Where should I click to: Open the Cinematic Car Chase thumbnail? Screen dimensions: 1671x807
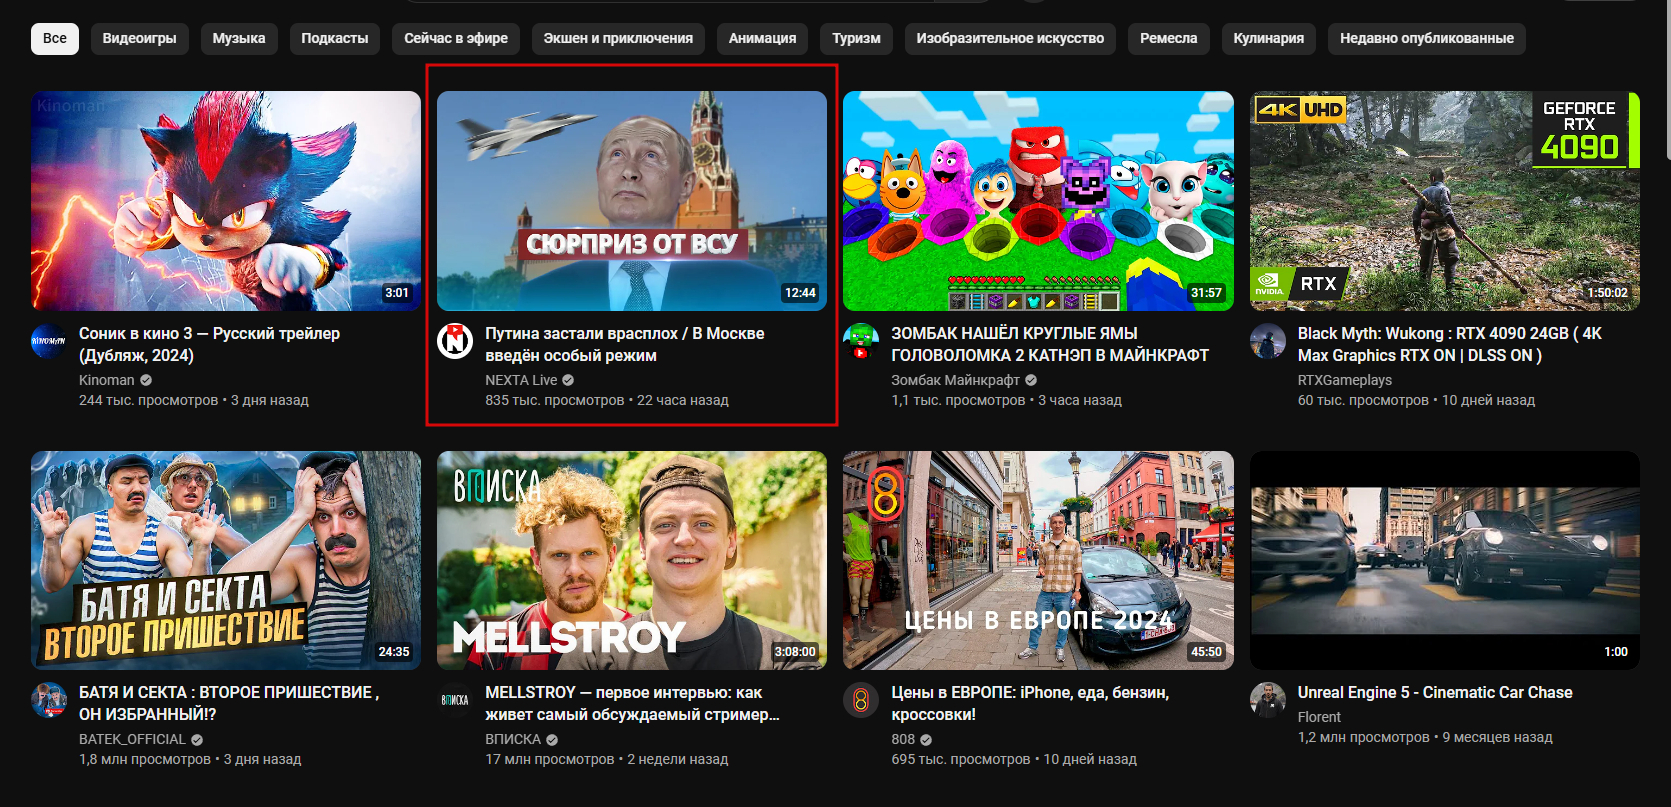pos(1445,560)
